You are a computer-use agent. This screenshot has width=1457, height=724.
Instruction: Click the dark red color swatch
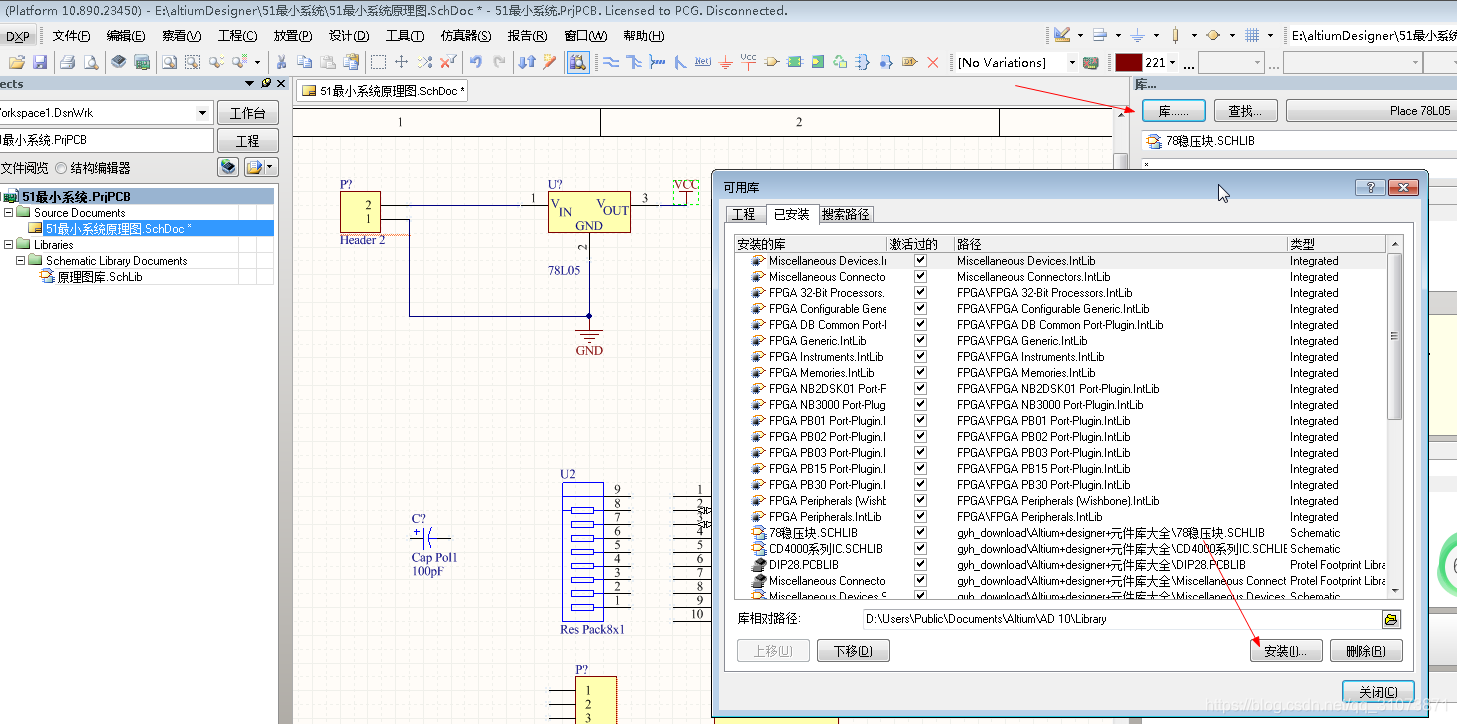(1128, 62)
